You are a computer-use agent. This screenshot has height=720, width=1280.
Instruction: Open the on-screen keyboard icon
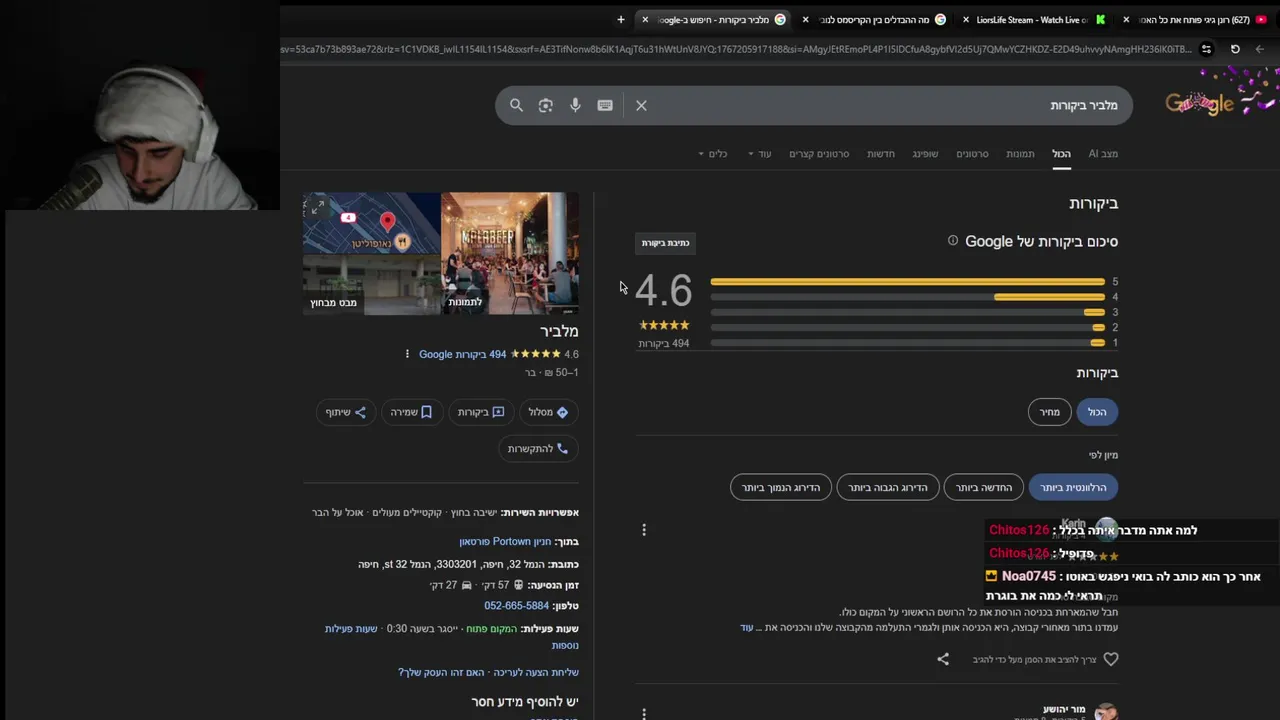[x=605, y=105]
